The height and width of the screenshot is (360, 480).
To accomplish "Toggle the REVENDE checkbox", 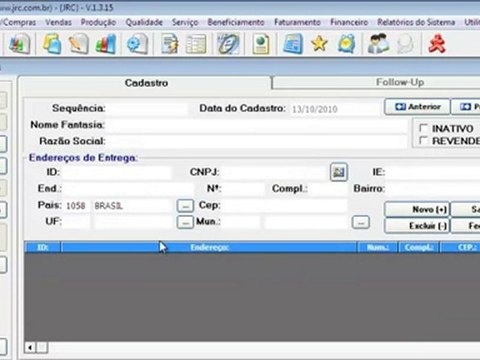I will pyautogui.click(x=423, y=141).
